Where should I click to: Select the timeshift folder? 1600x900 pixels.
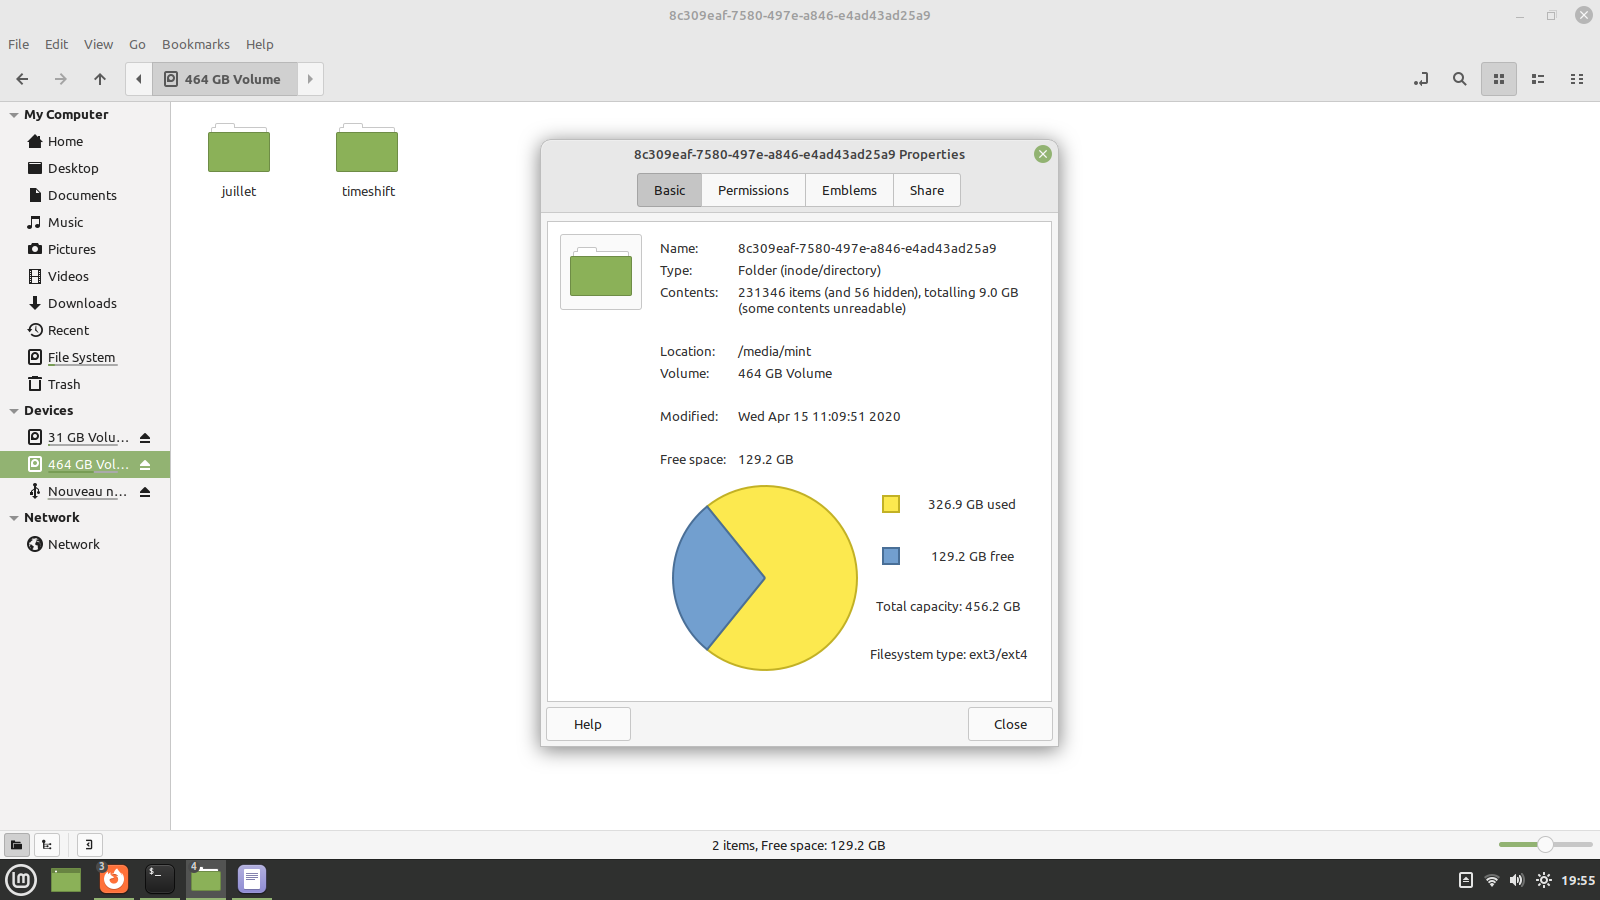click(367, 160)
